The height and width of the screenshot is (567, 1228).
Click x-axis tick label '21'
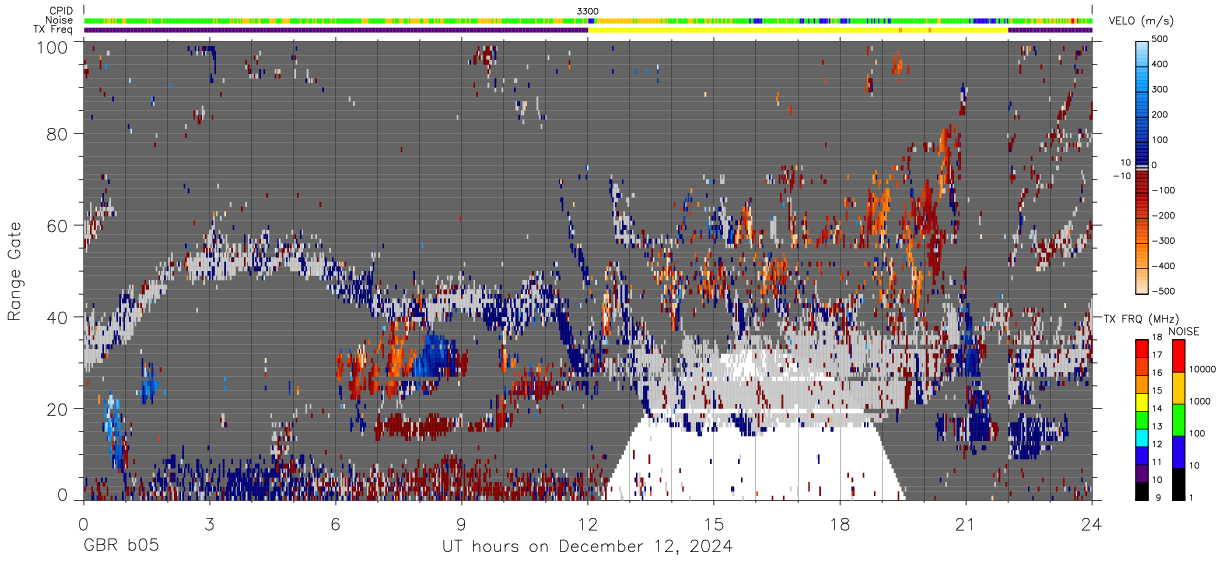(x=966, y=523)
